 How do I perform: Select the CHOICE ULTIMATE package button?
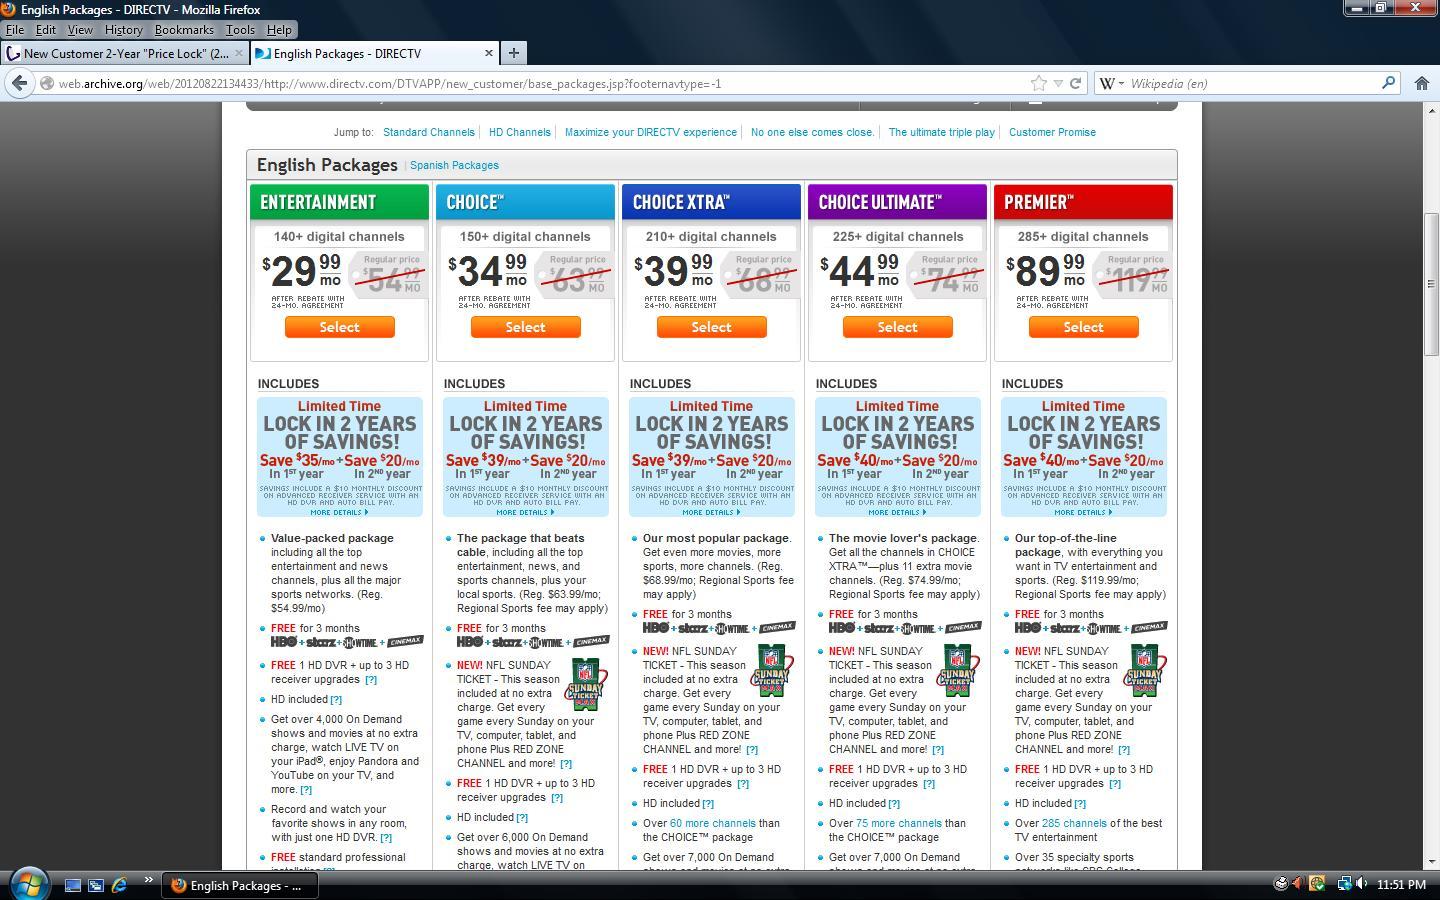click(x=897, y=327)
